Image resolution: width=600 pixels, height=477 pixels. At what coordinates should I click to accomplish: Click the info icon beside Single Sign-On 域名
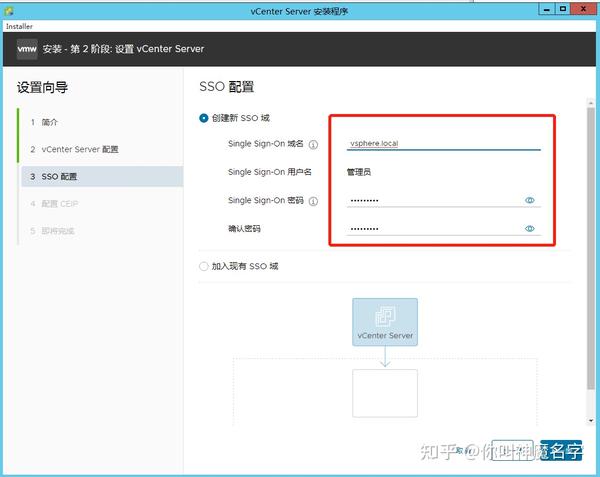pyautogui.click(x=313, y=145)
